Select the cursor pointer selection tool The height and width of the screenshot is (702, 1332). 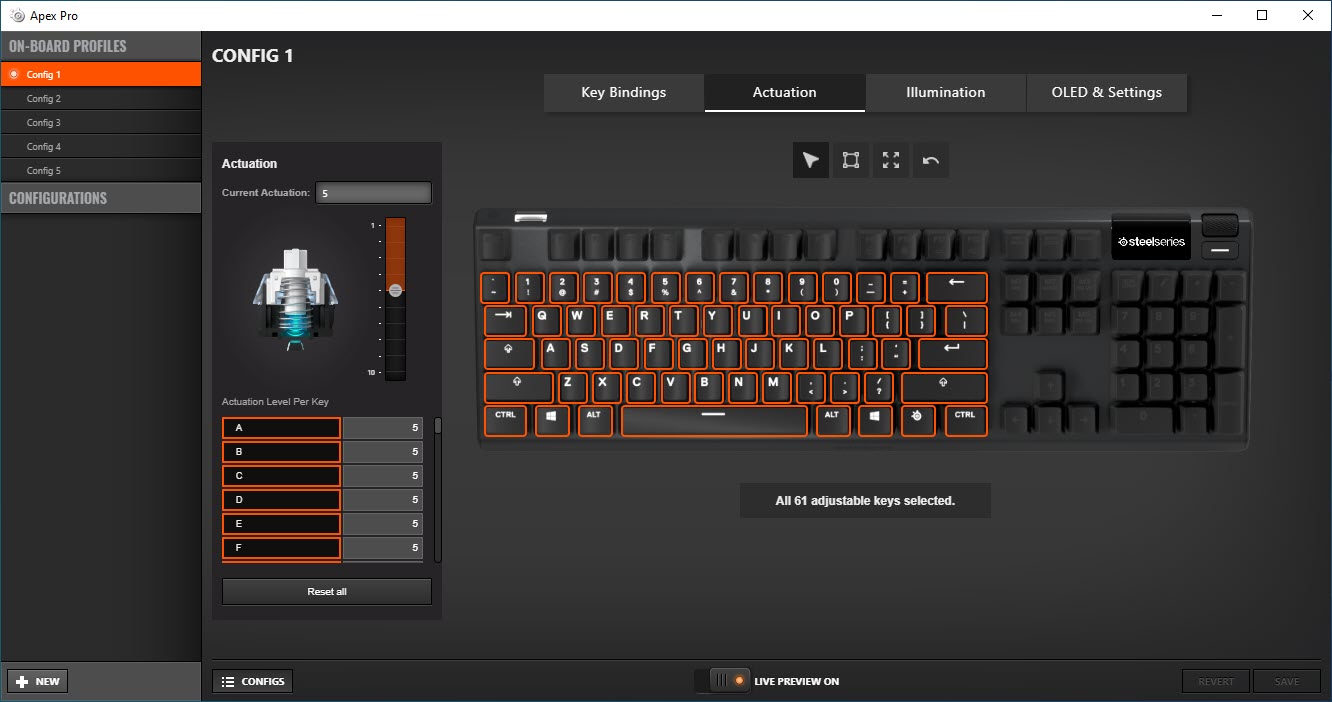click(811, 160)
